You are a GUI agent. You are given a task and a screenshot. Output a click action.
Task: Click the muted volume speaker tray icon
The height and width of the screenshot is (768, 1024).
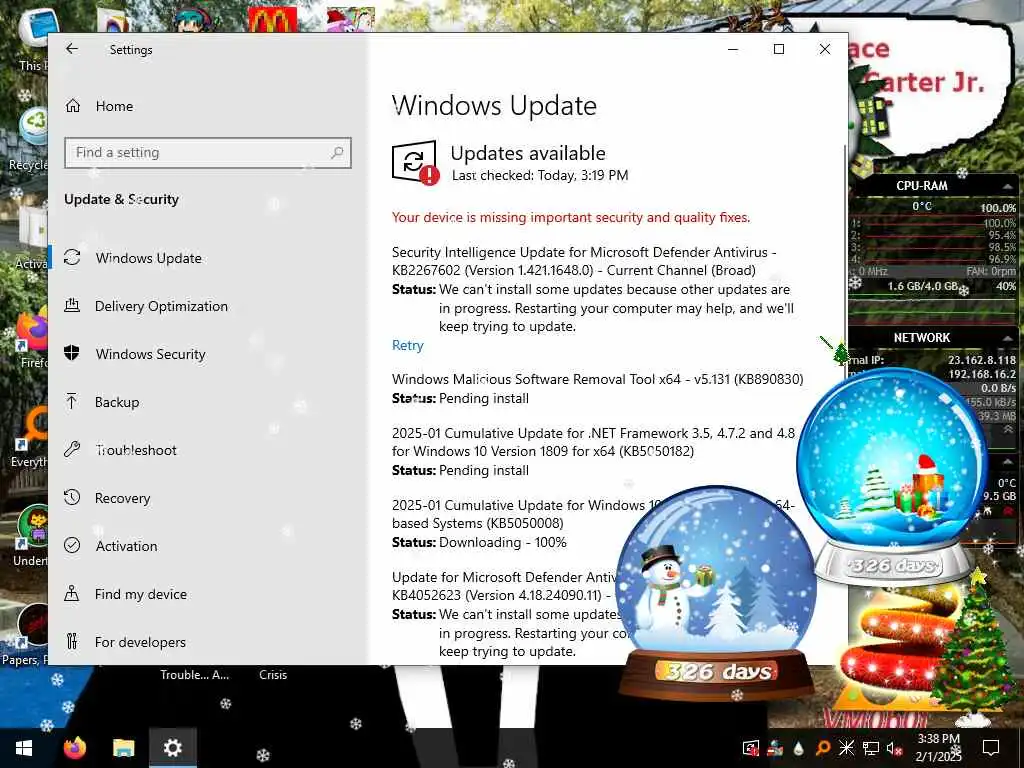[894, 748]
